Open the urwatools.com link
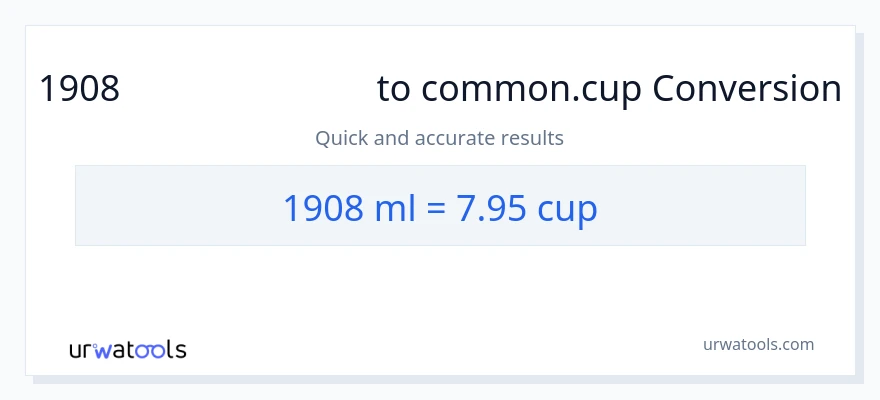The image size is (880, 400). click(757, 344)
